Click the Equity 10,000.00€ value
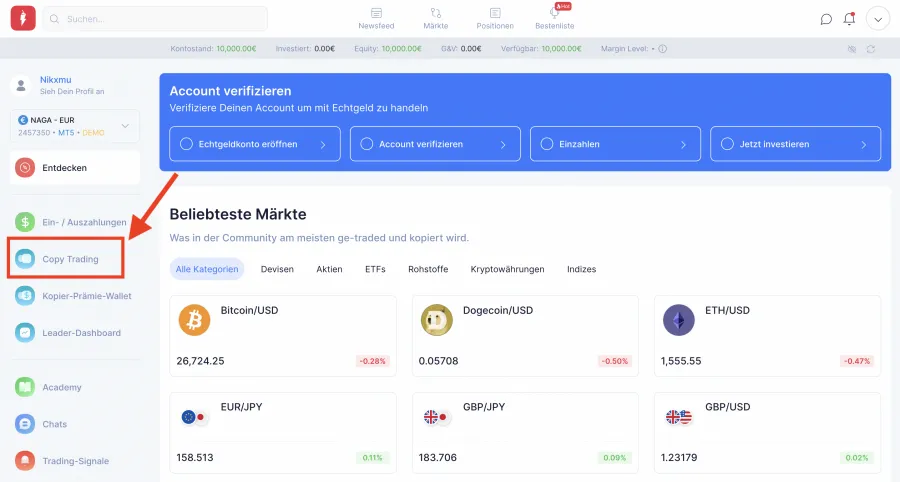Viewport: 900px width, 482px height. (401, 49)
